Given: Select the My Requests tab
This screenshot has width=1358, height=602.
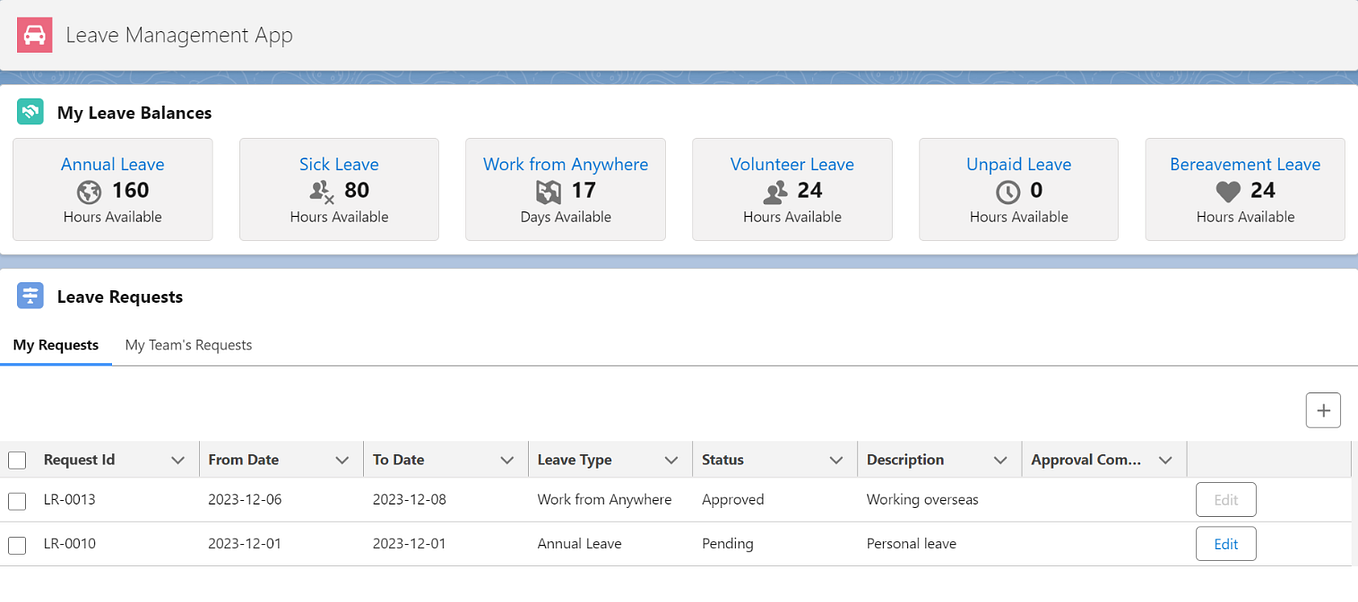Looking at the screenshot, I should point(56,344).
